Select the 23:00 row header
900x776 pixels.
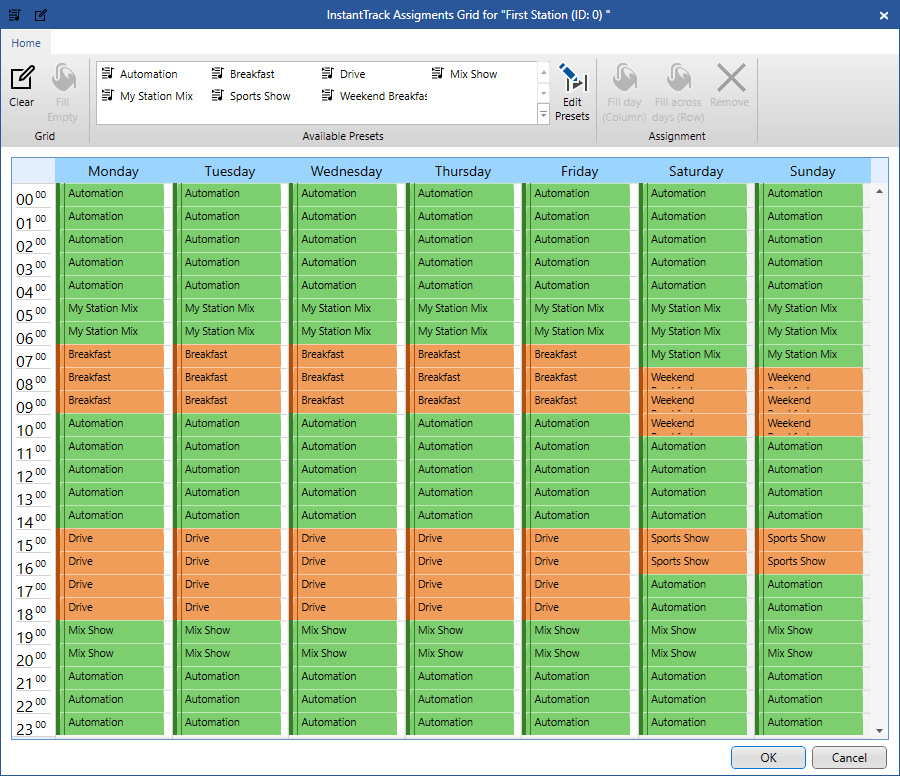(x=33, y=728)
